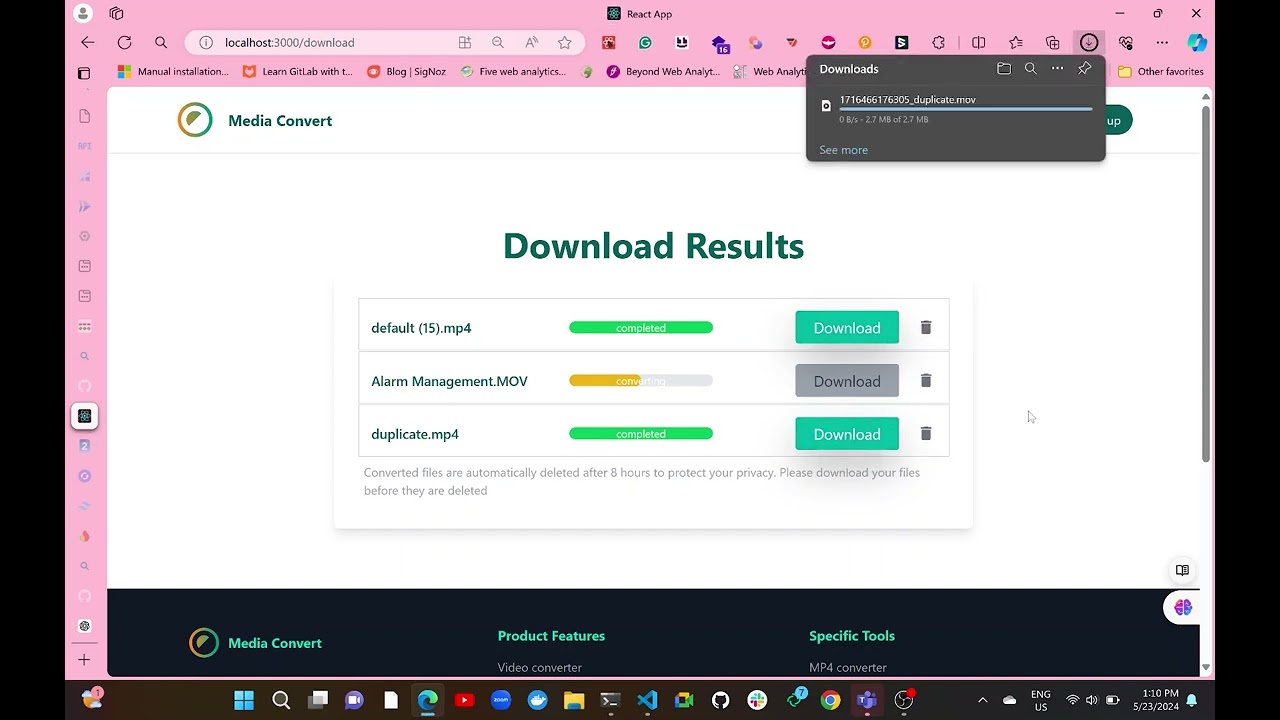Delete the duplicate.mp4 entry with trash icon

(x=926, y=434)
